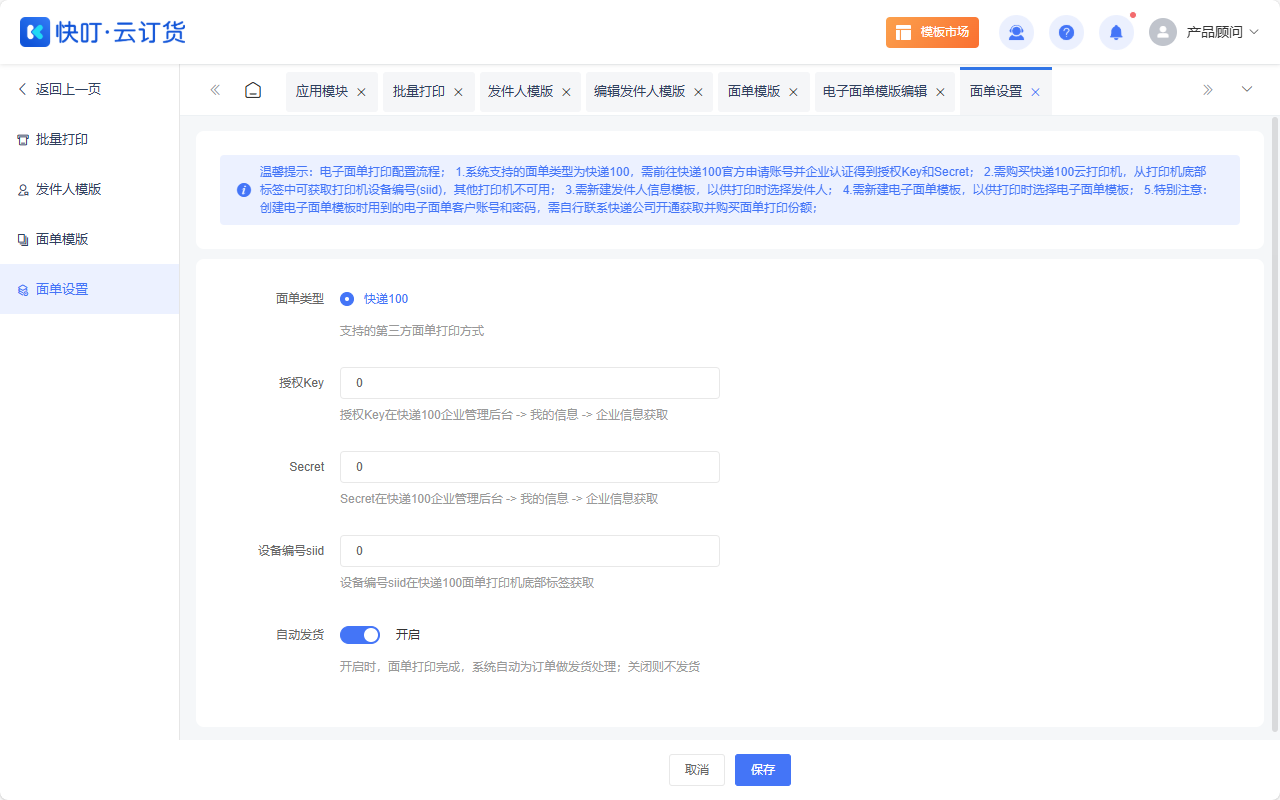Switch to the 编辑发件人模版 tab
Image resolution: width=1280 pixels, height=800 pixels.
click(640, 91)
